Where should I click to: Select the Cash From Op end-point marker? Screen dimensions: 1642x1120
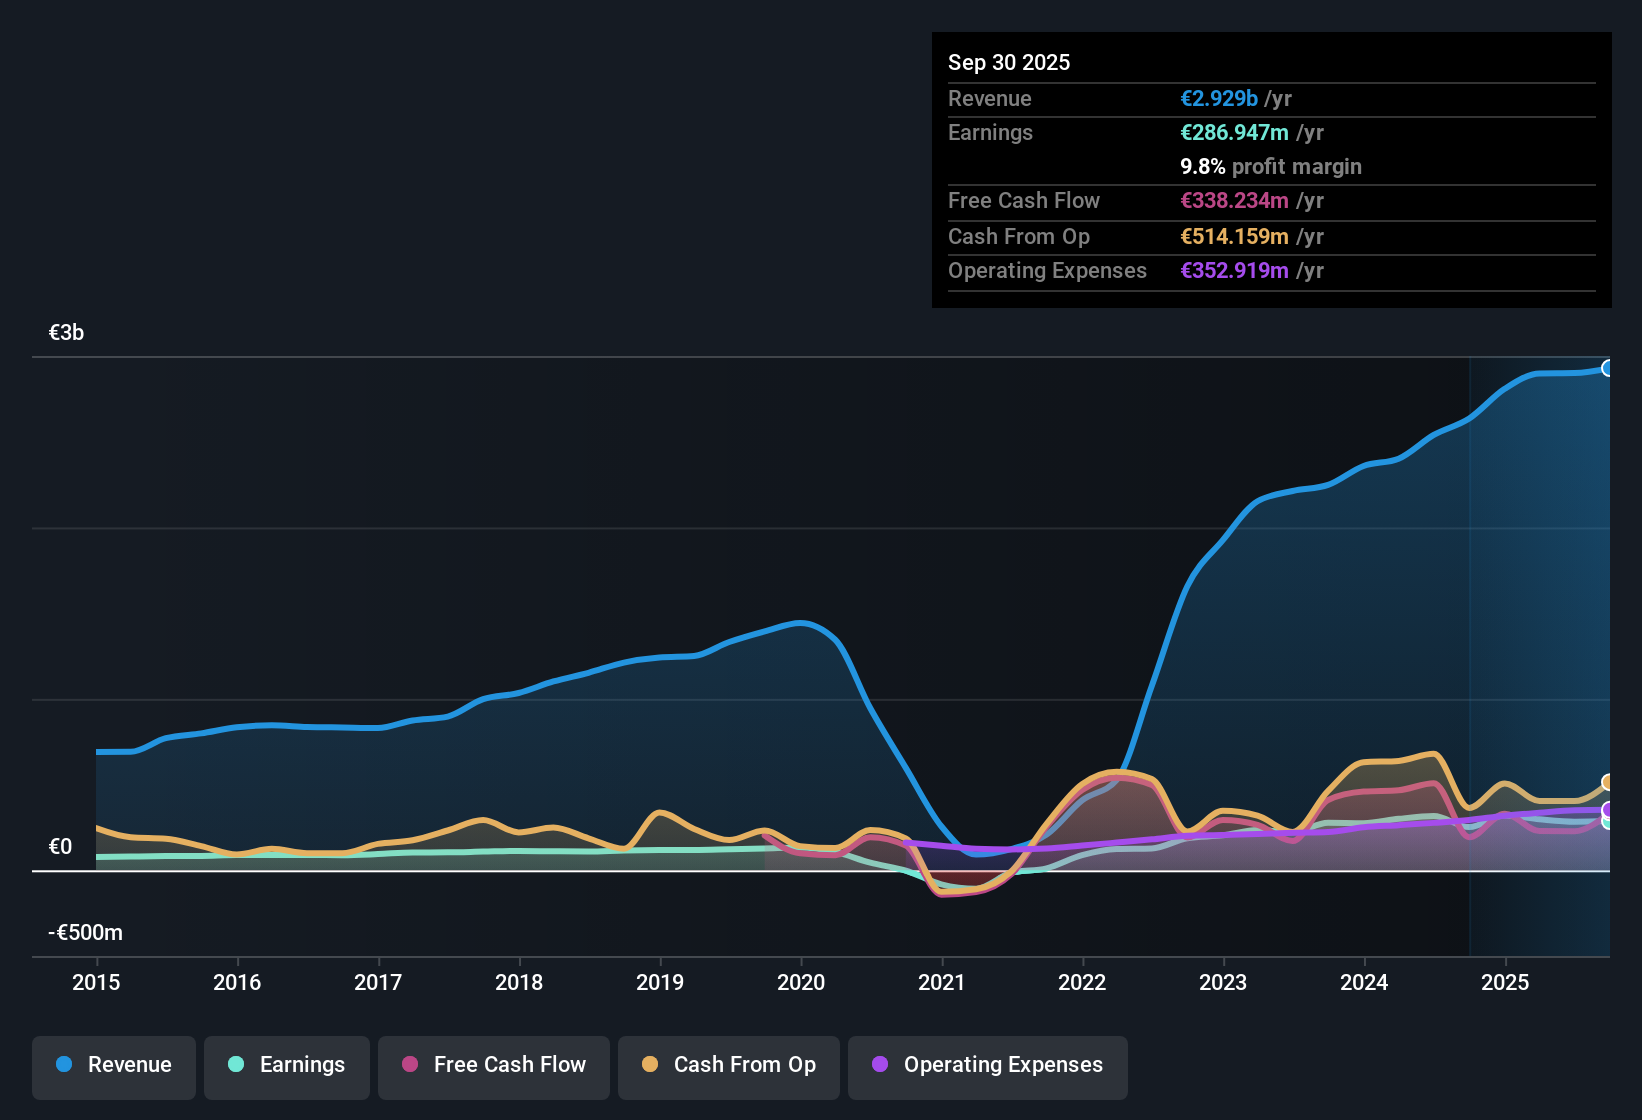pyautogui.click(x=1607, y=782)
